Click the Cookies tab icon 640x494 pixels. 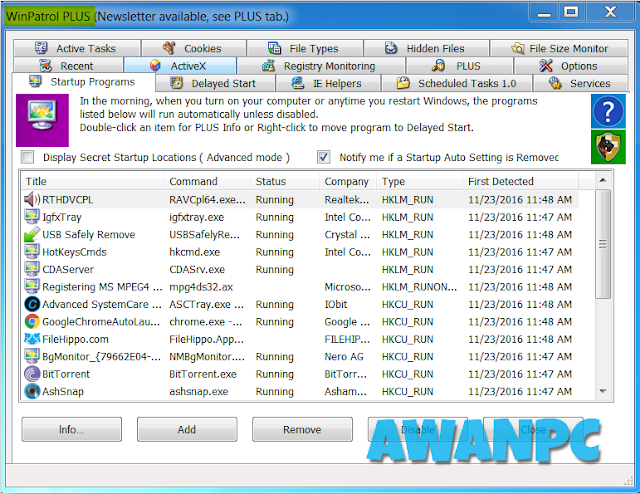point(169,48)
